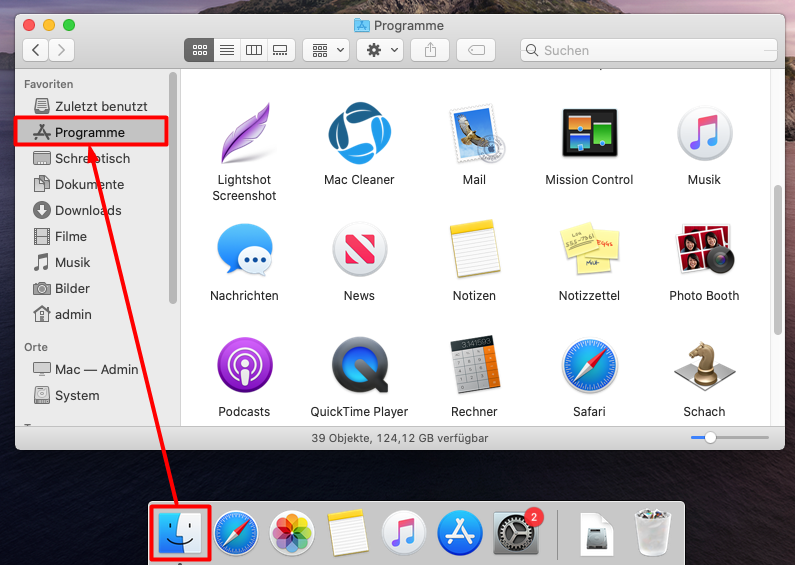Open System Preferences from the Dock

pyautogui.click(x=516, y=533)
